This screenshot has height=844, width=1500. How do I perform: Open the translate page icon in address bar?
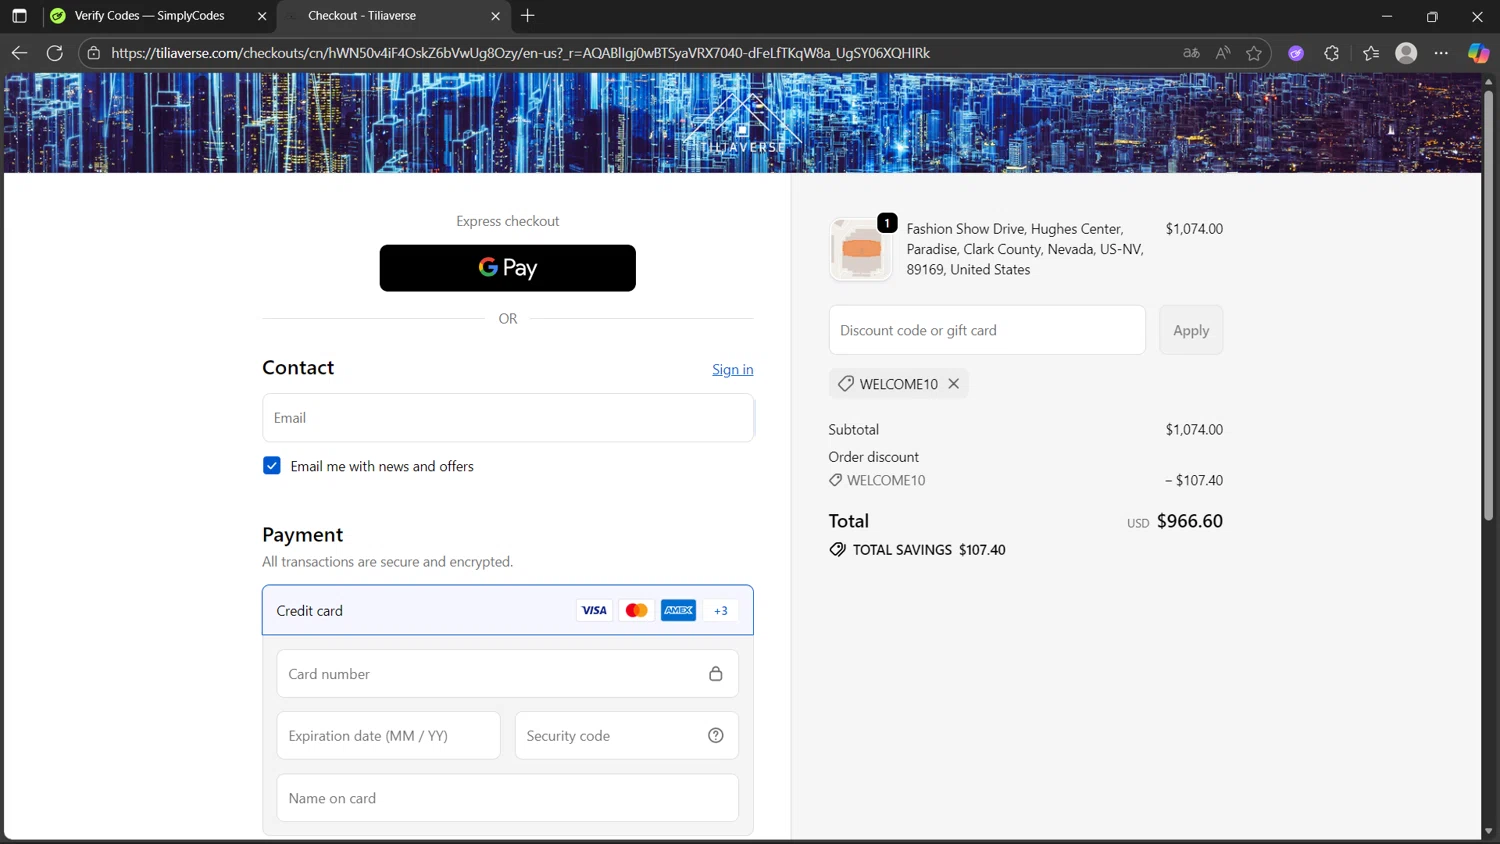point(1191,53)
